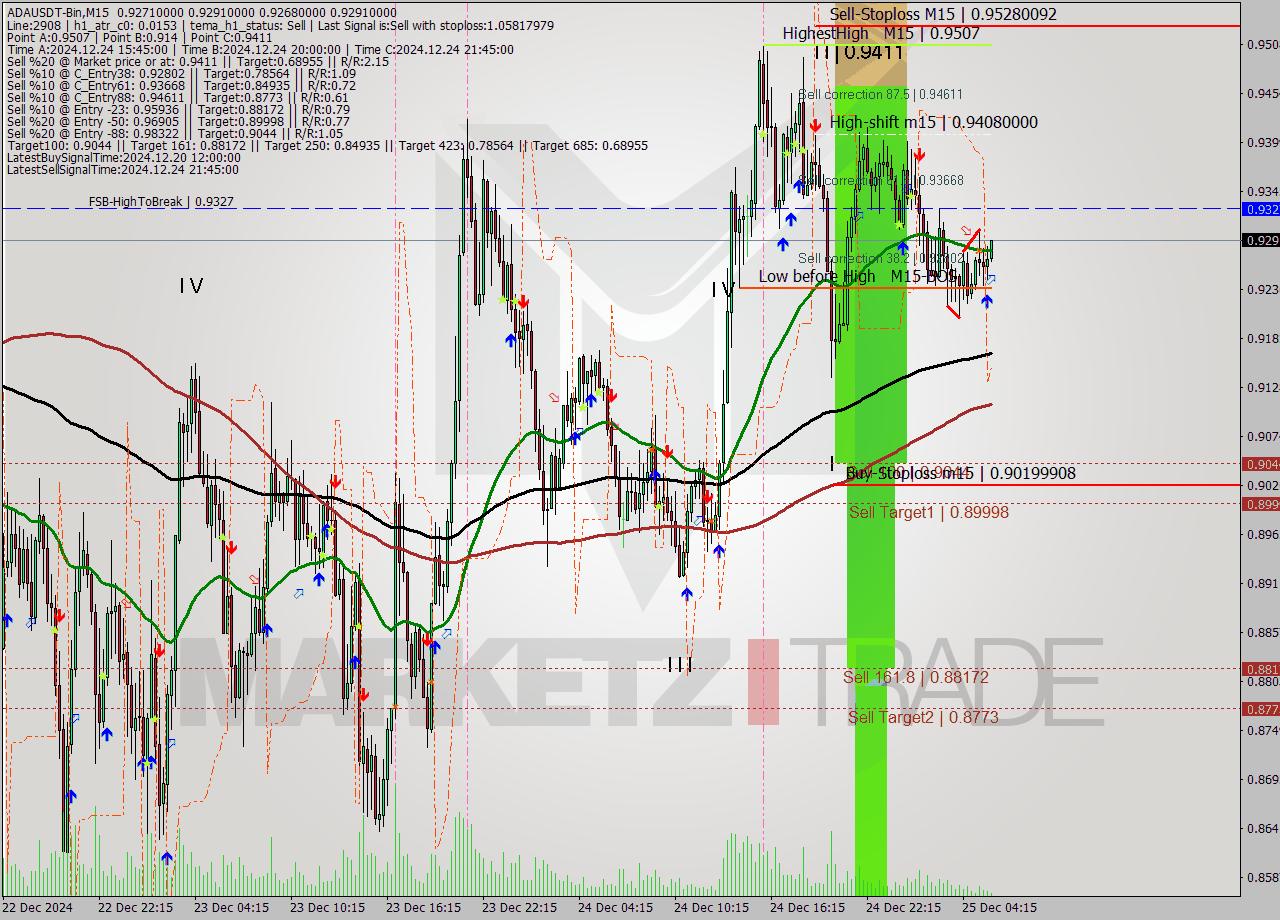Click the 'Sell-Stoploss M15 | 0.95280092' label
Viewport: 1280px width, 920px height.
943,14
